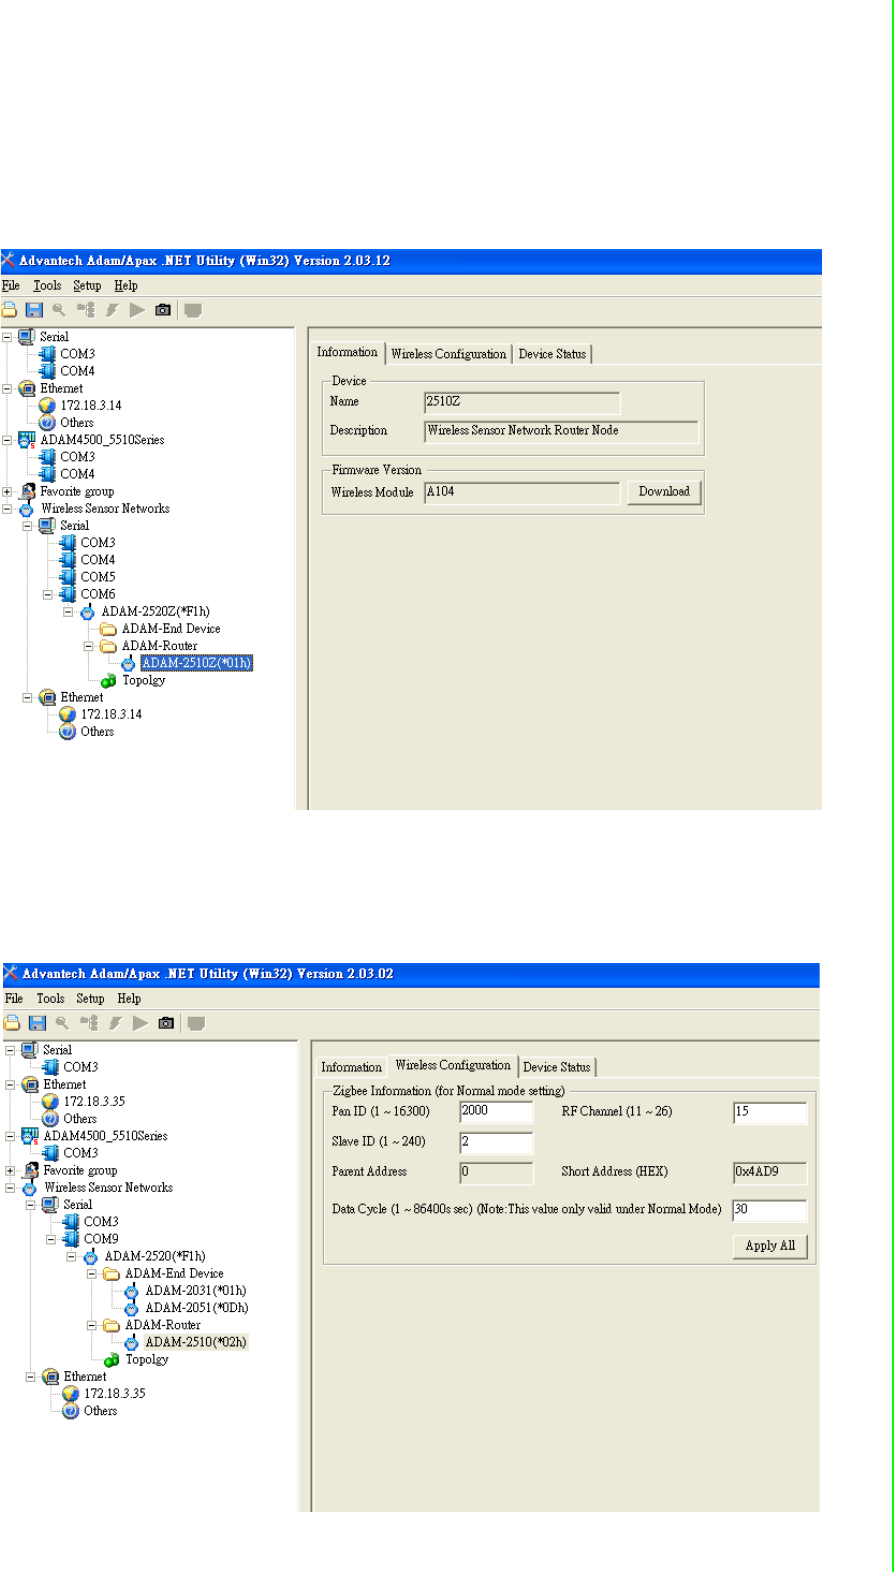Click lightning bolt icon in version 2.03.12 toolbar
This screenshot has height=1572, width=894.
pos(112,310)
